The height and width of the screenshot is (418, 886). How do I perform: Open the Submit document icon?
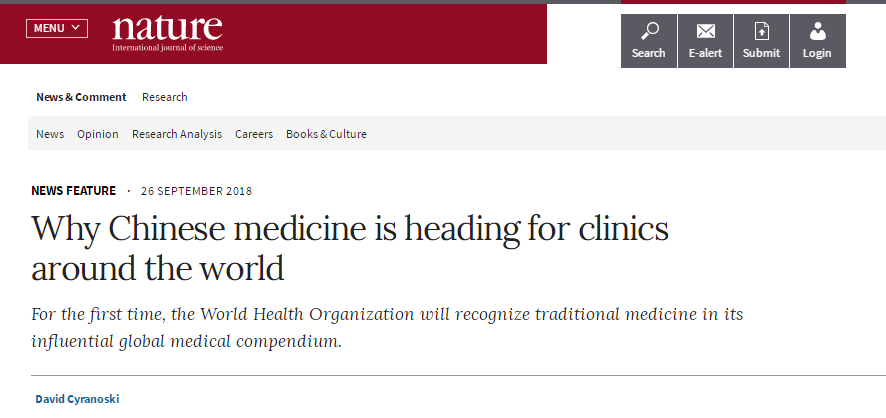pos(762,31)
